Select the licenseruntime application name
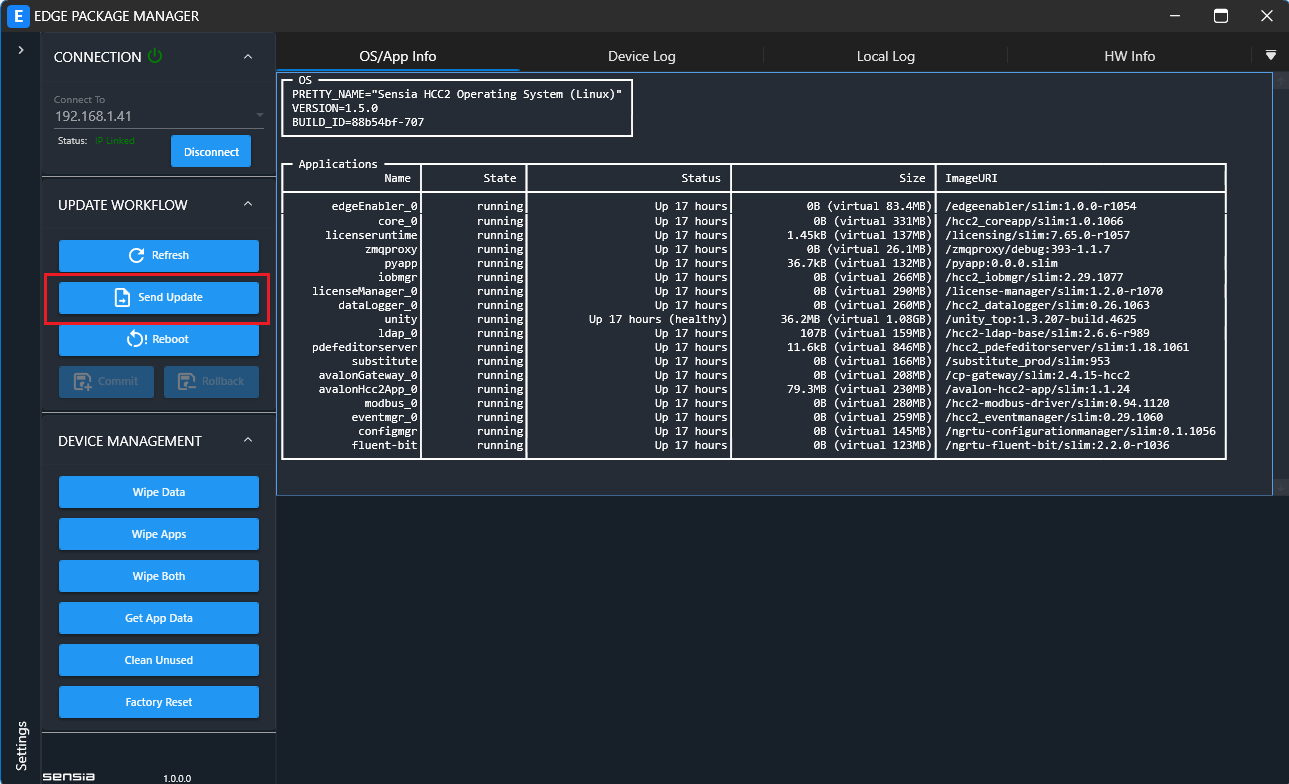This screenshot has width=1289, height=784. tap(371, 234)
